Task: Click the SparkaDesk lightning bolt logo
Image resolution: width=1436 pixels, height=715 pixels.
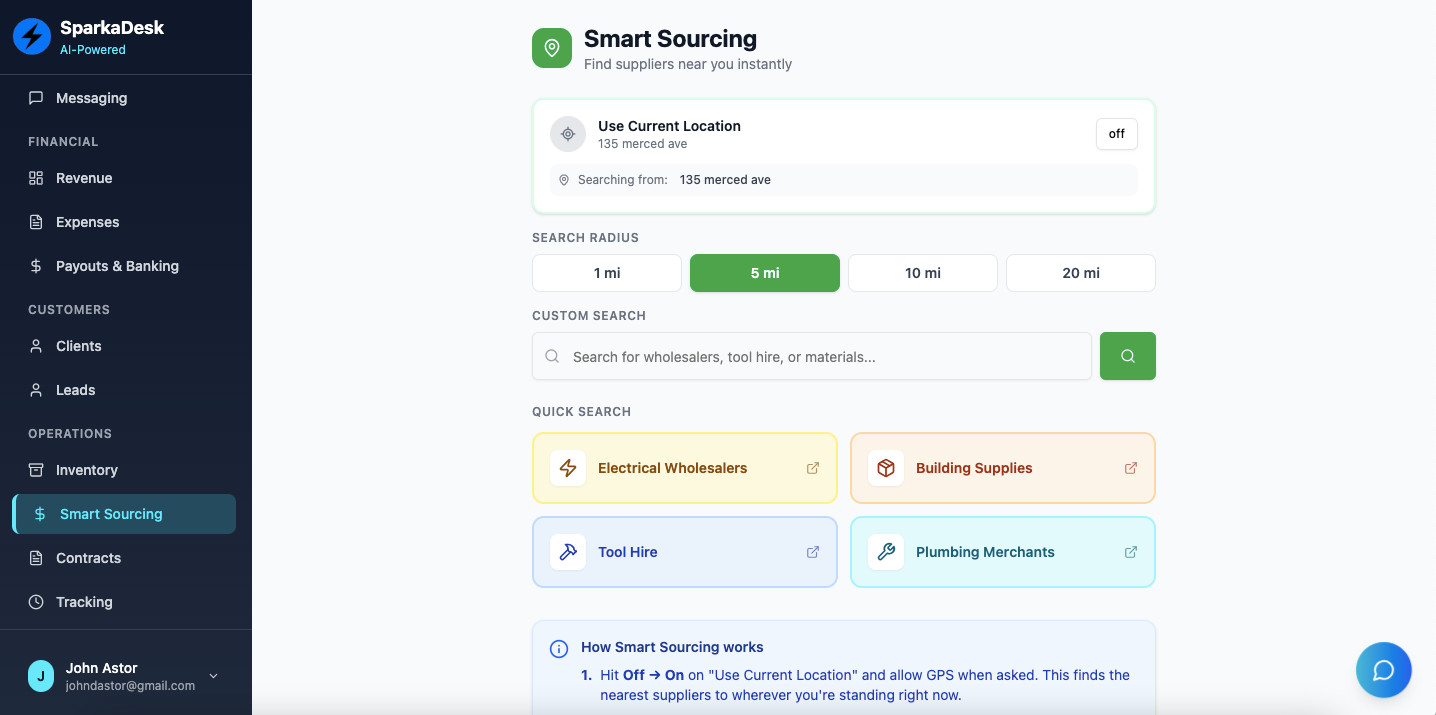Action: [32, 37]
